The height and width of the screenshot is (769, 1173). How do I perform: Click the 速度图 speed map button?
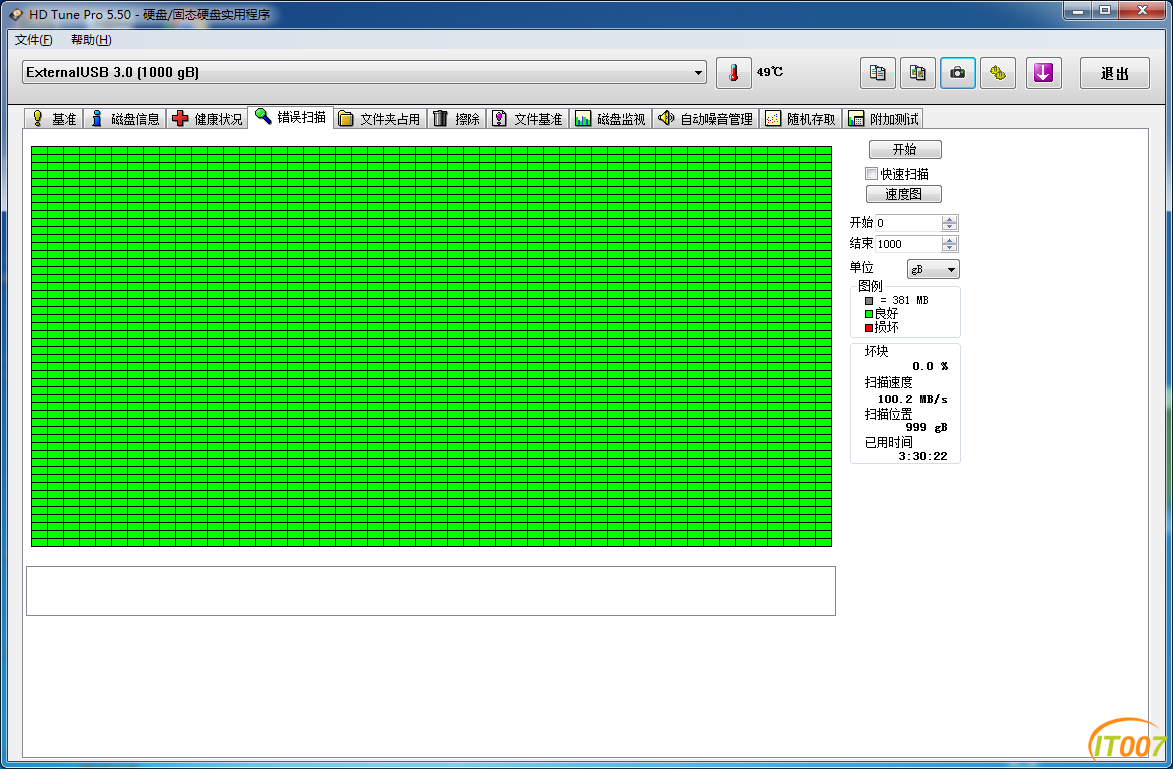904,194
